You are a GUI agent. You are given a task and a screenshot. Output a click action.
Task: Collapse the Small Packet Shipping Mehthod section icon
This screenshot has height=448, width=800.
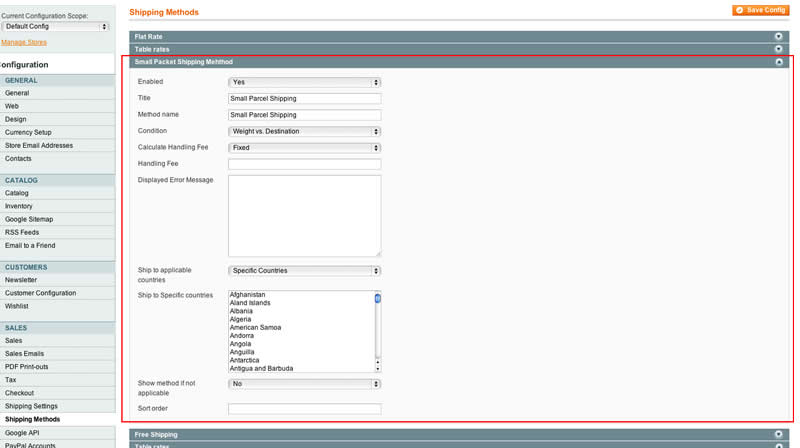point(778,62)
